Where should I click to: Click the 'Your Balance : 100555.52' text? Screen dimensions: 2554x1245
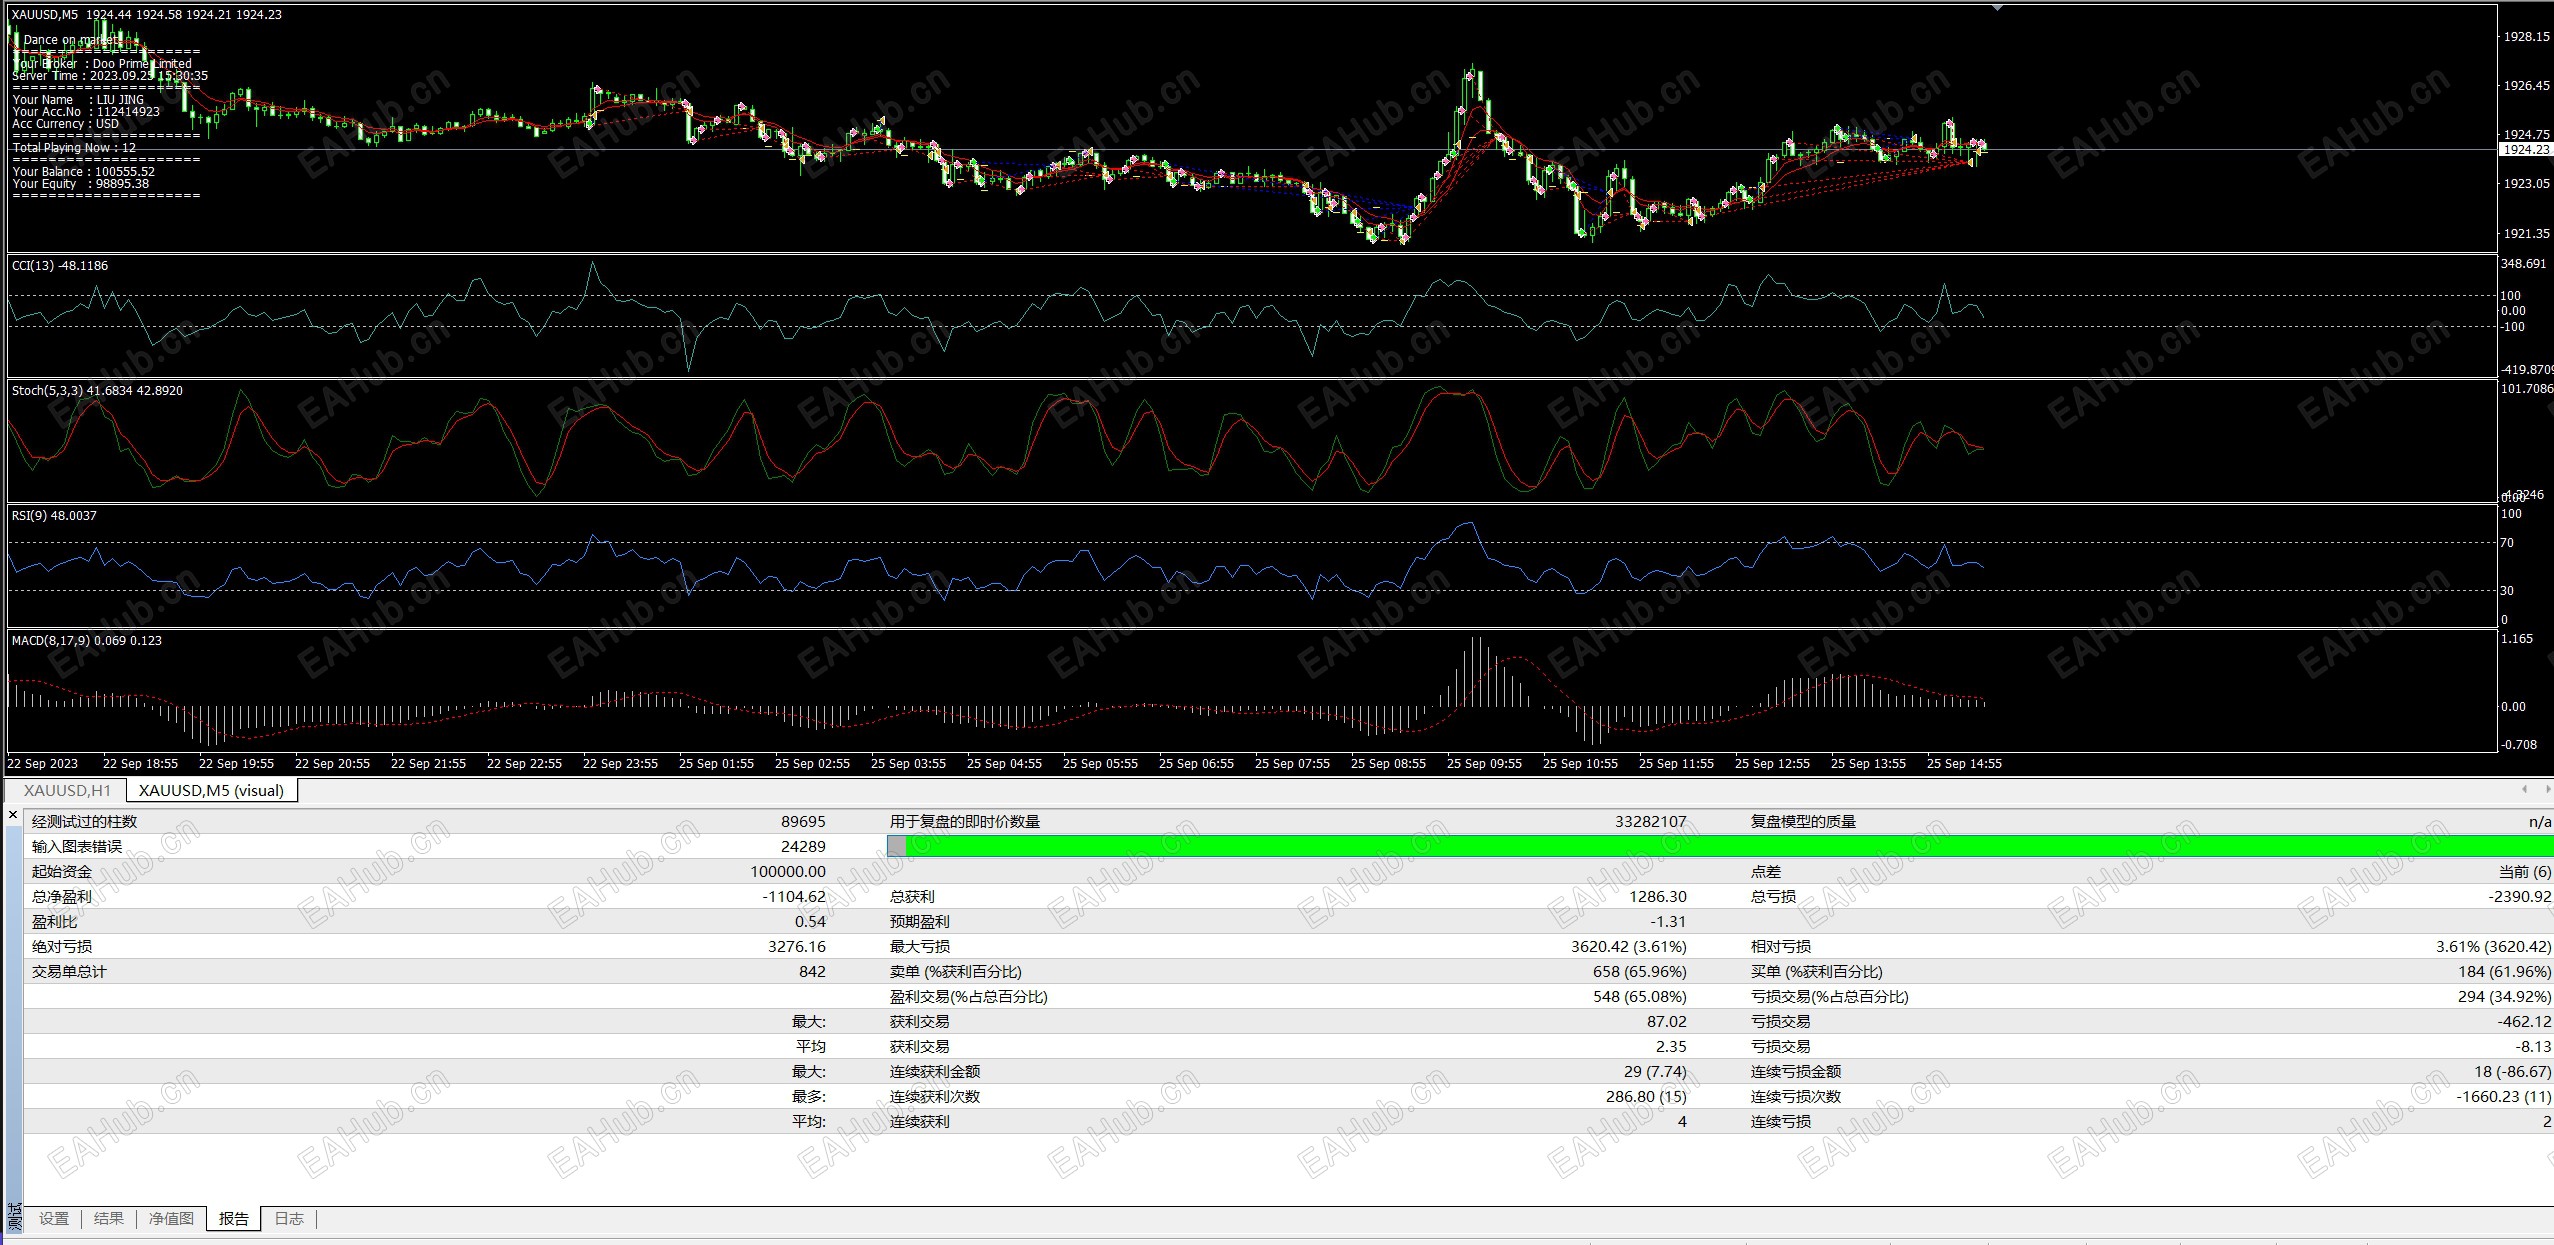tap(84, 172)
